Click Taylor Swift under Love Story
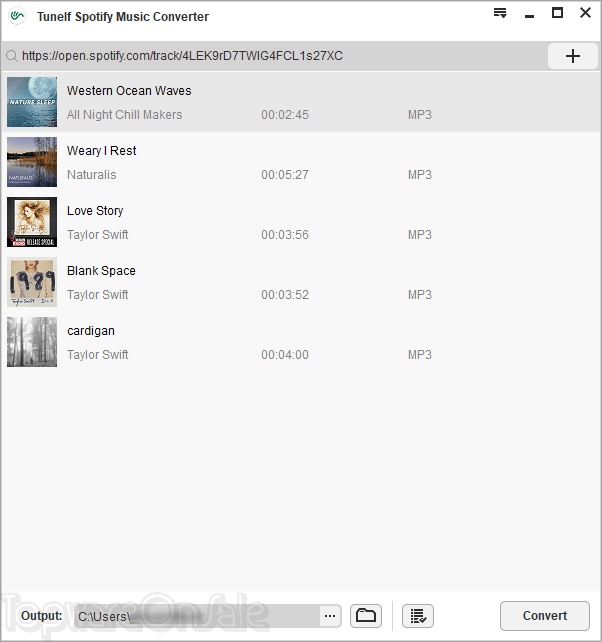Screen dimensions: 602x642 click(97, 235)
